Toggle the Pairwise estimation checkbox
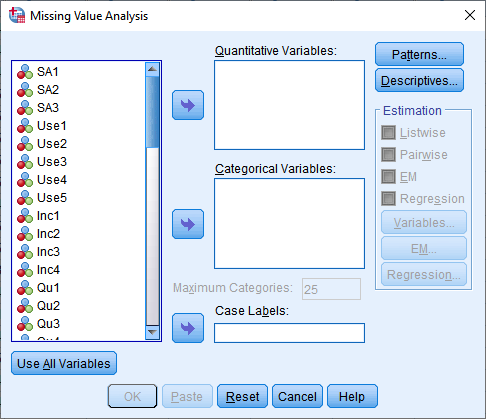Image resolution: width=486 pixels, height=419 pixels. [388, 155]
